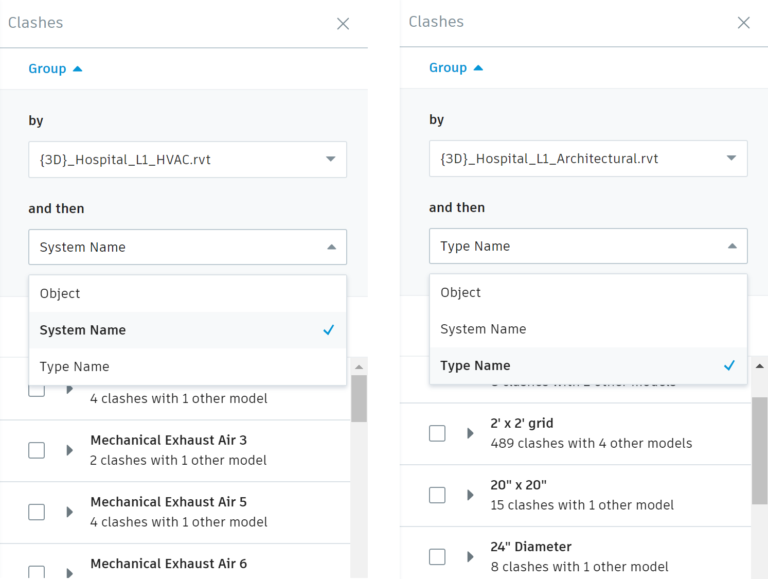Check the 2' x 2' grid checkbox
The width and height of the screenshot is (768, 579).
point(437,433)
